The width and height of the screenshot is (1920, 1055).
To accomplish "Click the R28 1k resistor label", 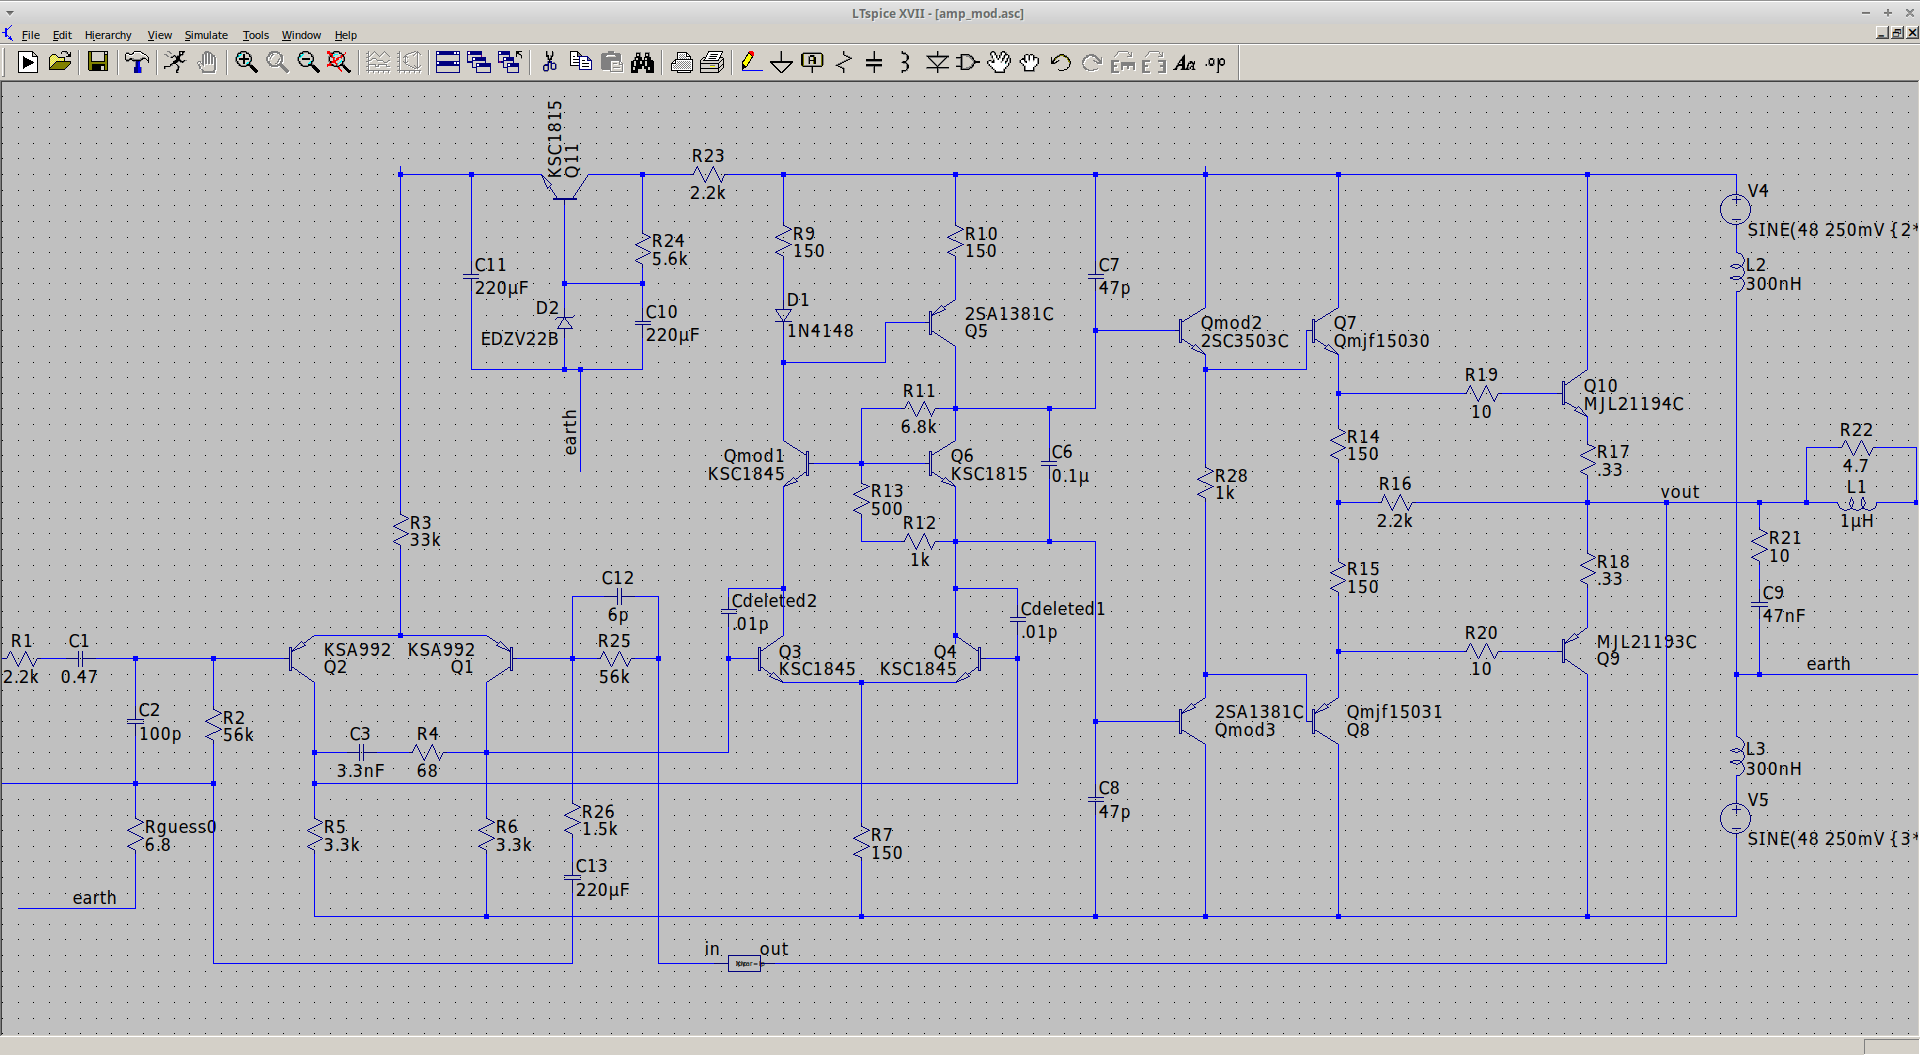I will pyautogui.click(x=1231, y=484).
